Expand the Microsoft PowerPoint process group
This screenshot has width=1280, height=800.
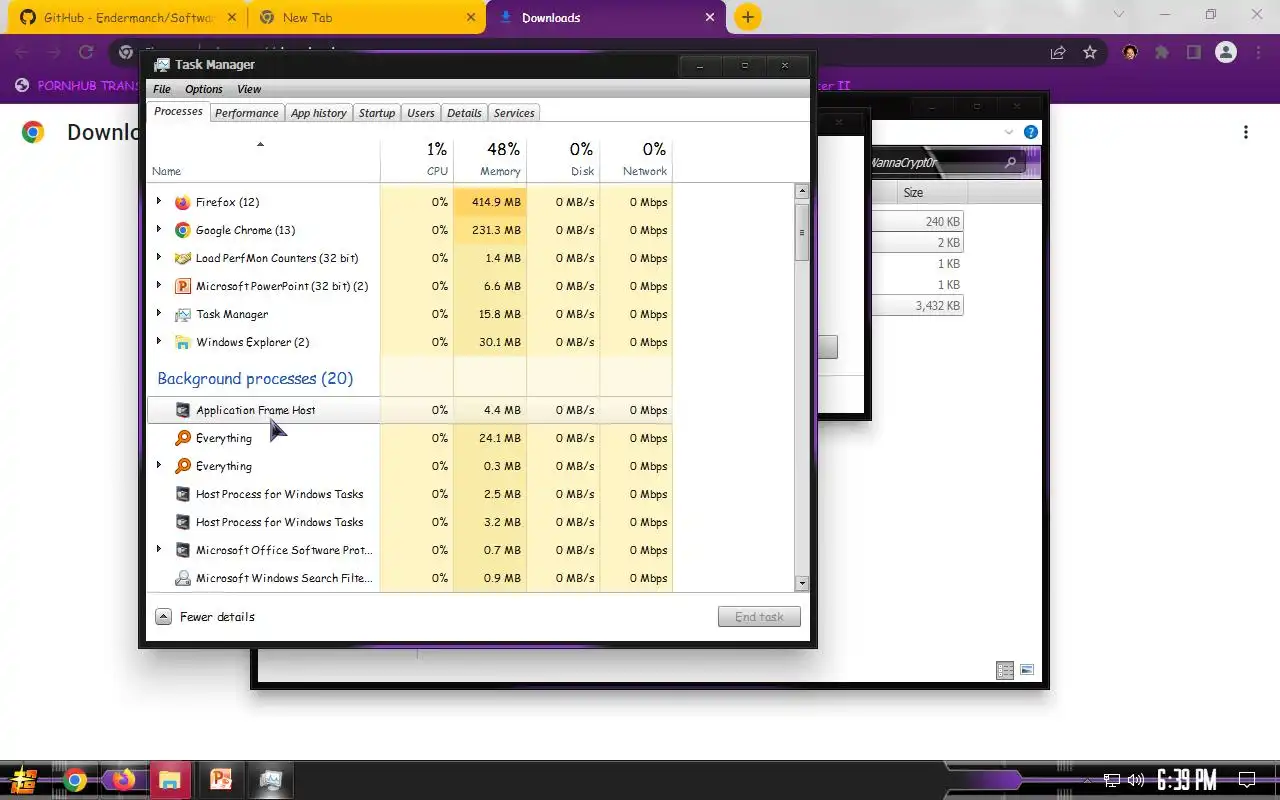(x=159, y=286)
